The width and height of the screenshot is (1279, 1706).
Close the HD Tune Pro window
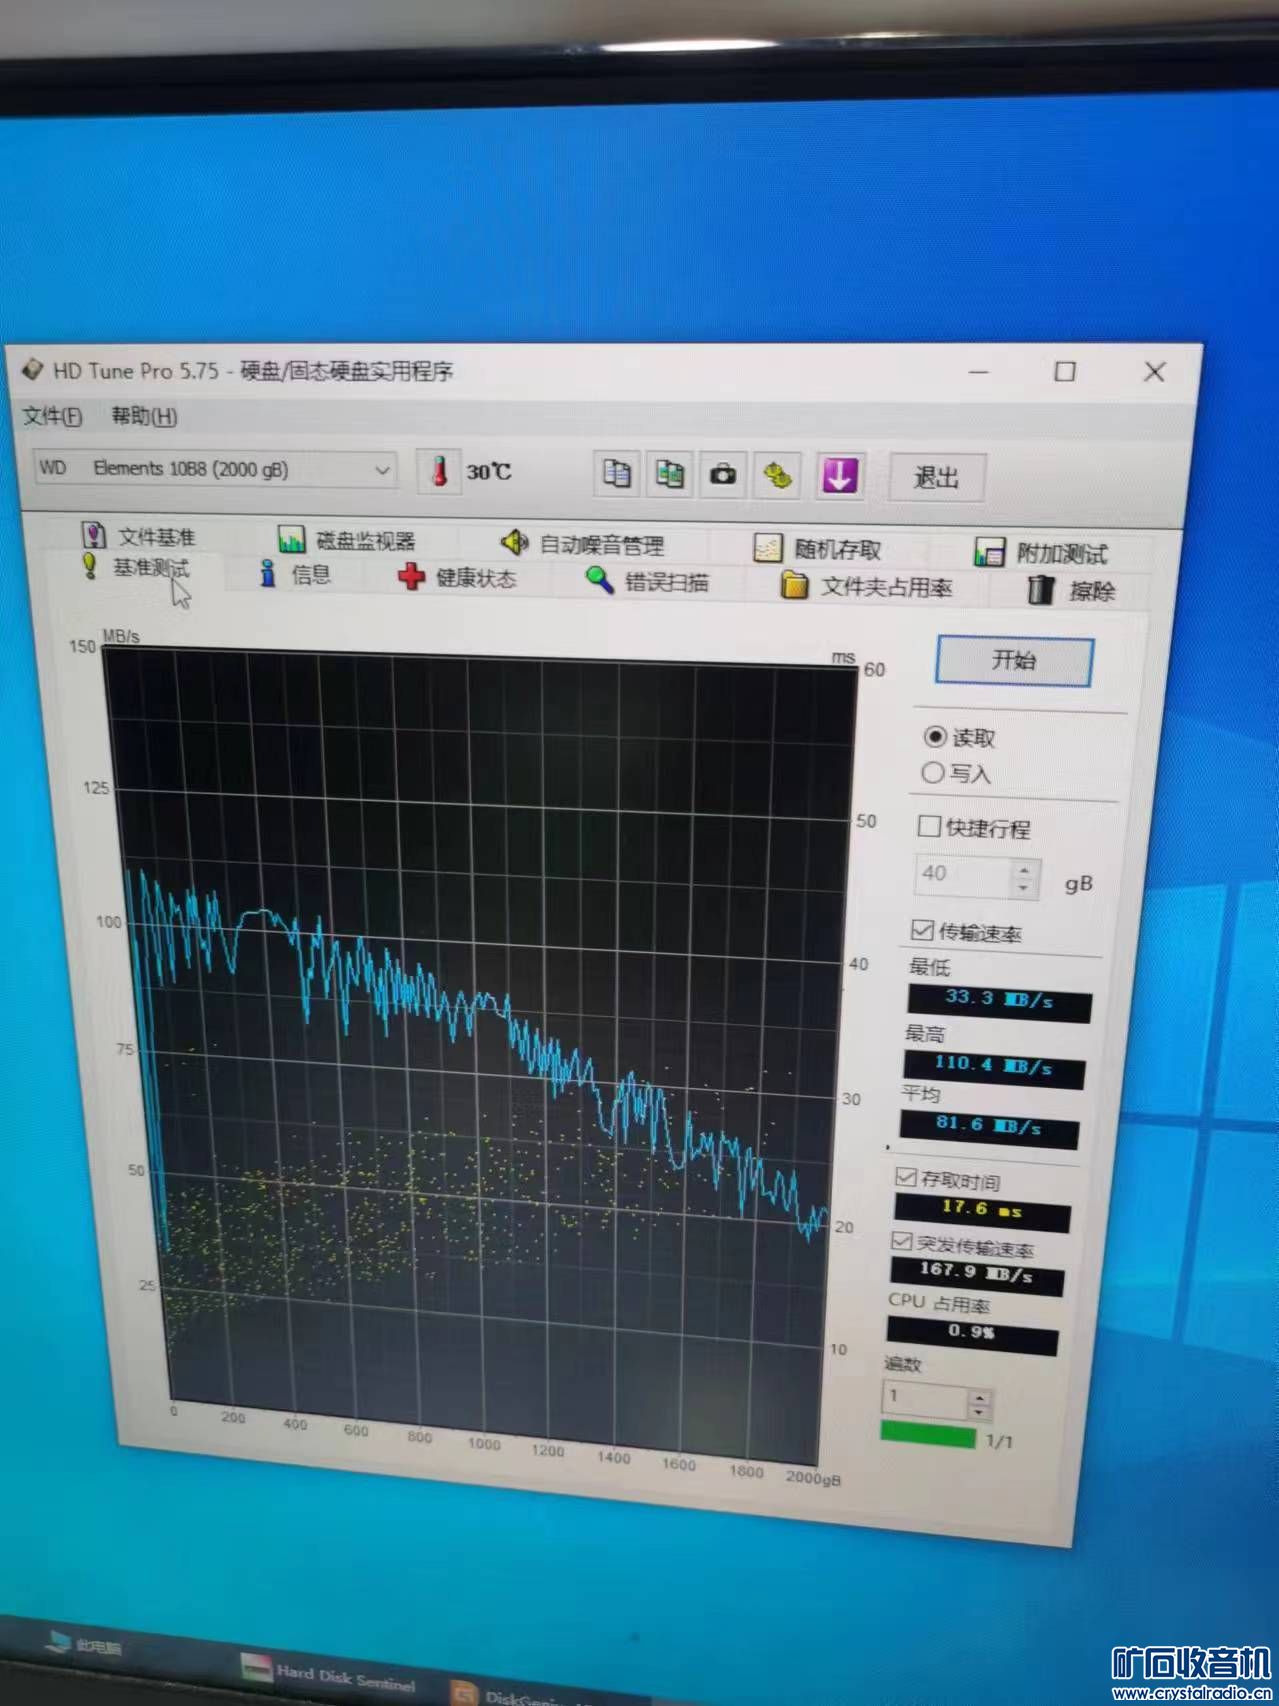pos(1153,372)
